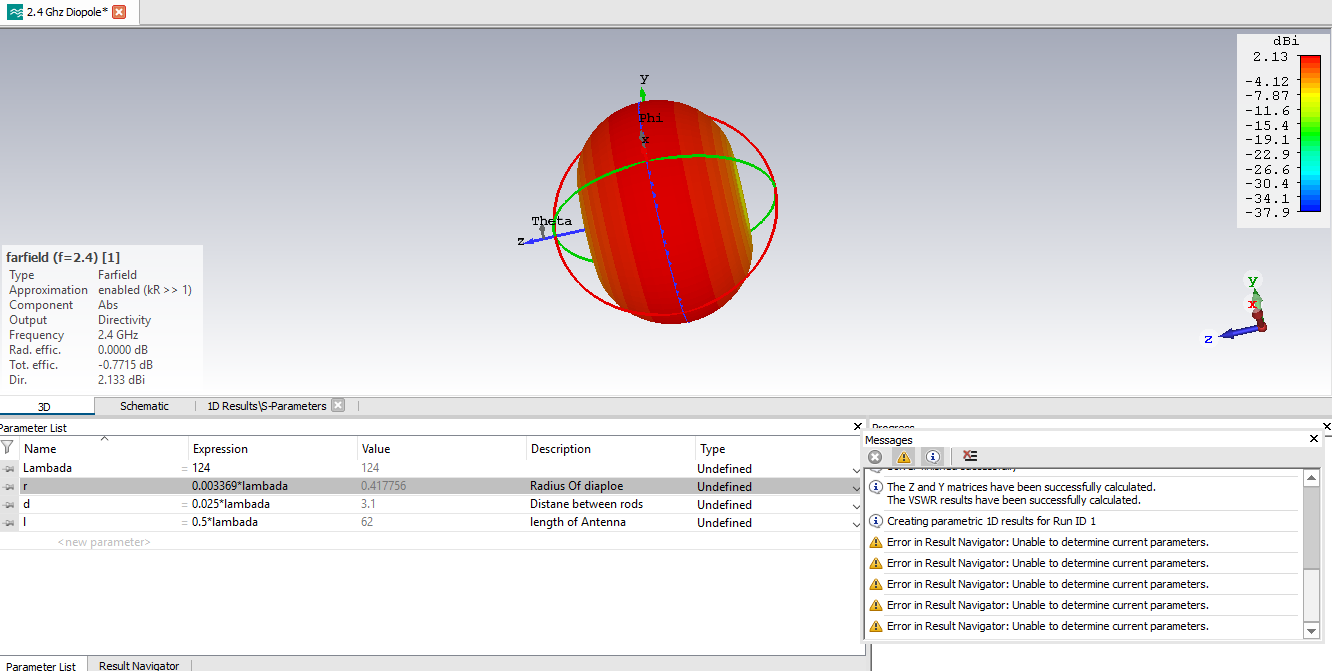Toggle the error messages filter icon
The image size is (1332, 671).
[875, 456]
